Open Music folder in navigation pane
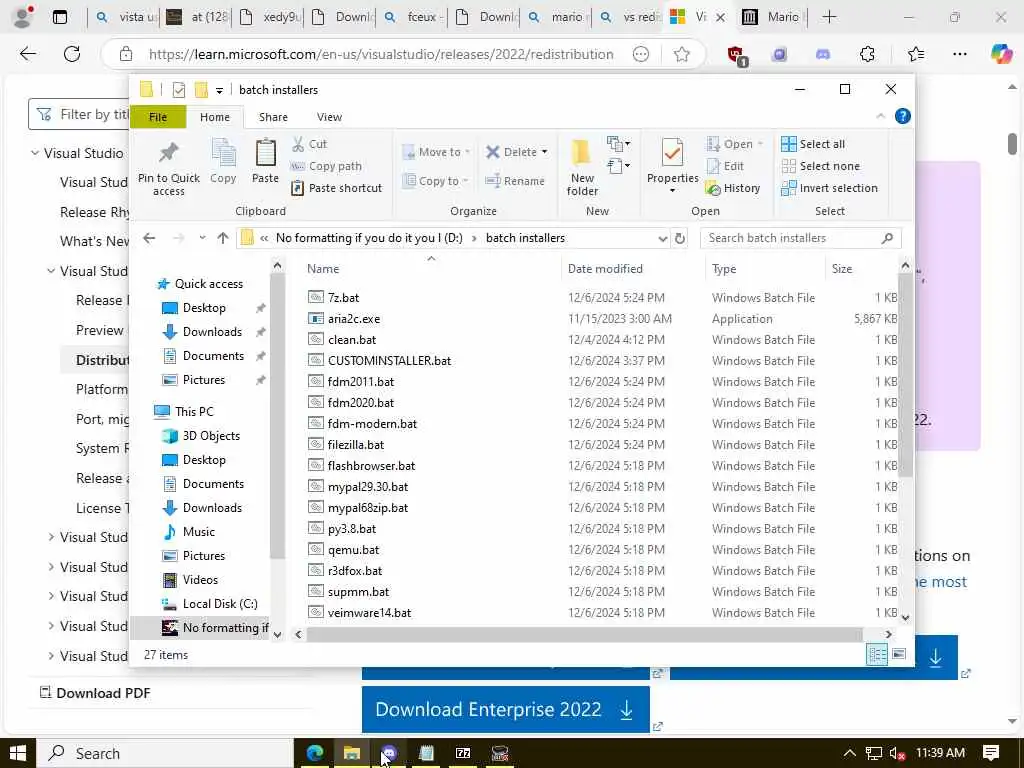1024x768 pixels. 199,532
